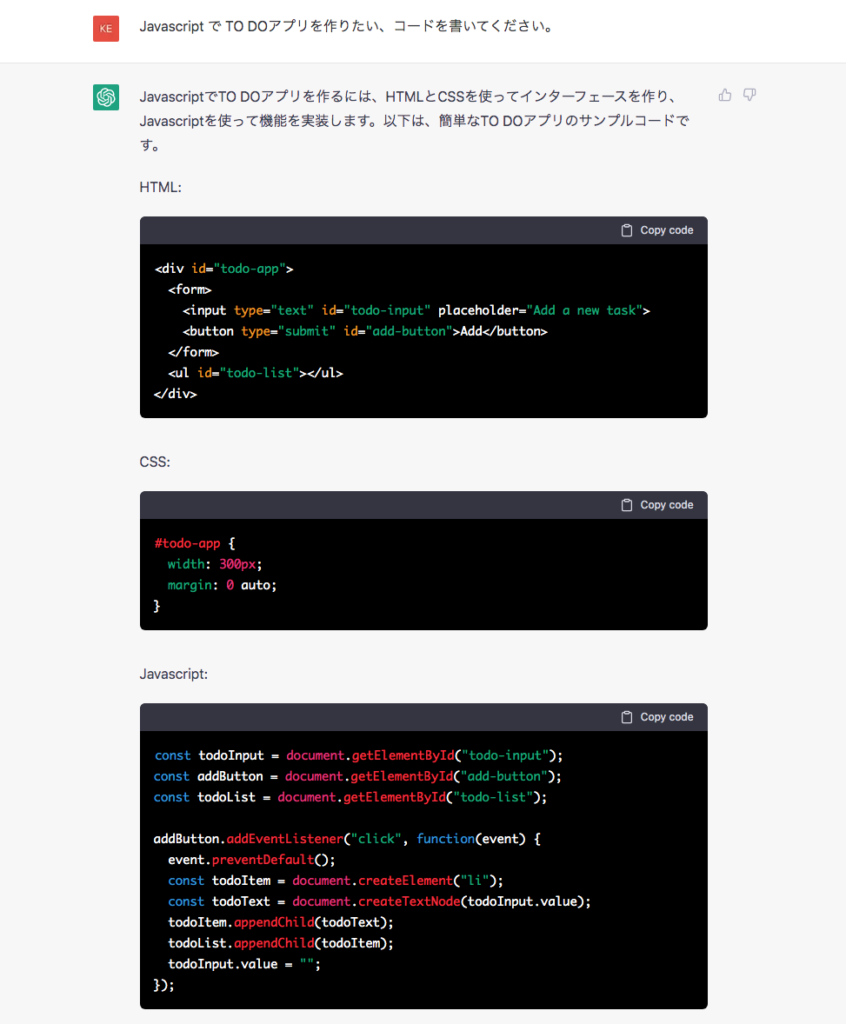
Task: Click the clipboard icon in the HTML block header
Action: pyautogui.click(x=626, y=231)
